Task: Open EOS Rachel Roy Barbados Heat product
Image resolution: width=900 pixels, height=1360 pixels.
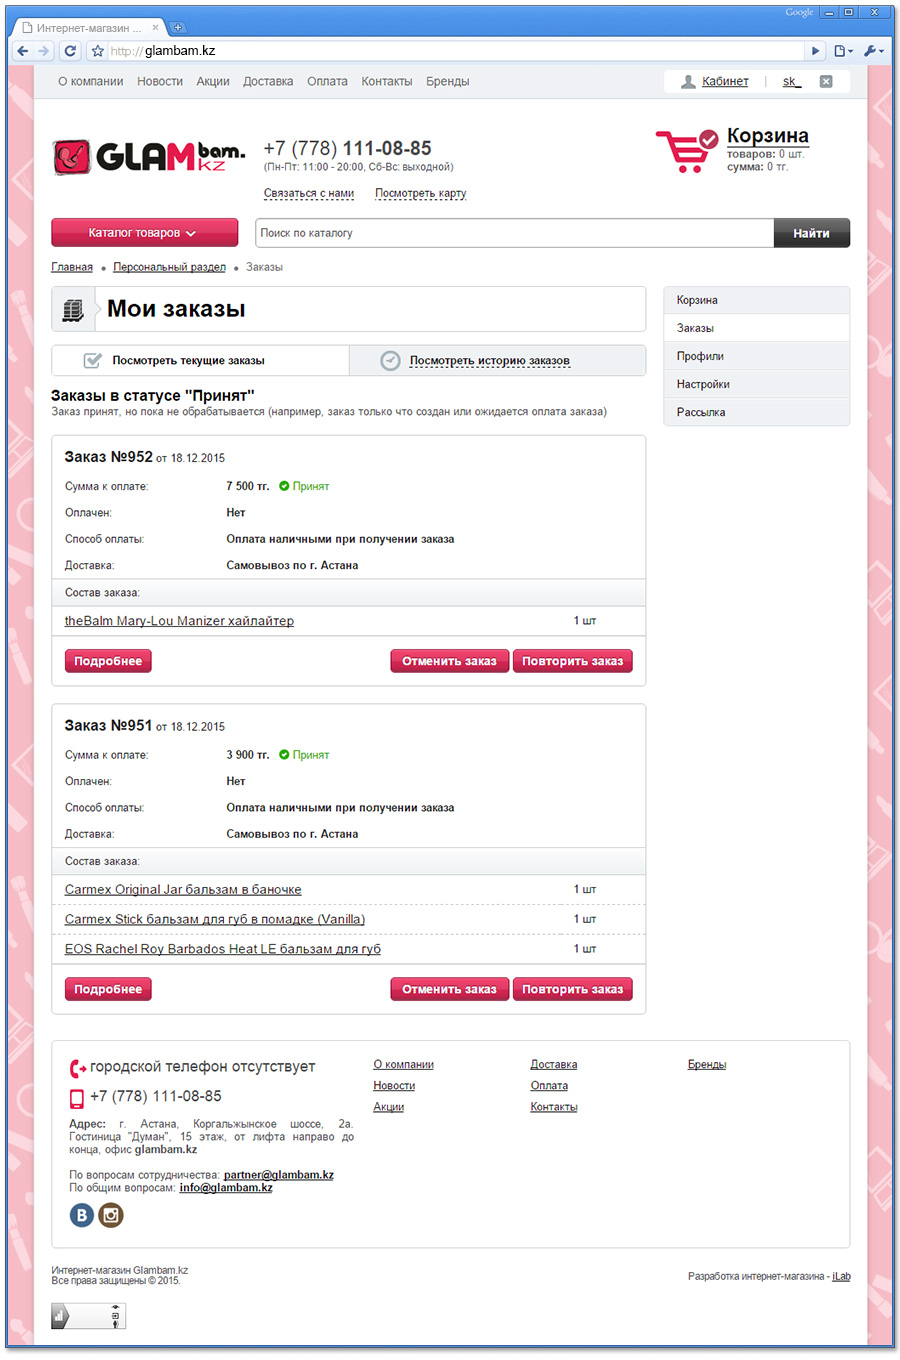Action: (x=223, y=950)
